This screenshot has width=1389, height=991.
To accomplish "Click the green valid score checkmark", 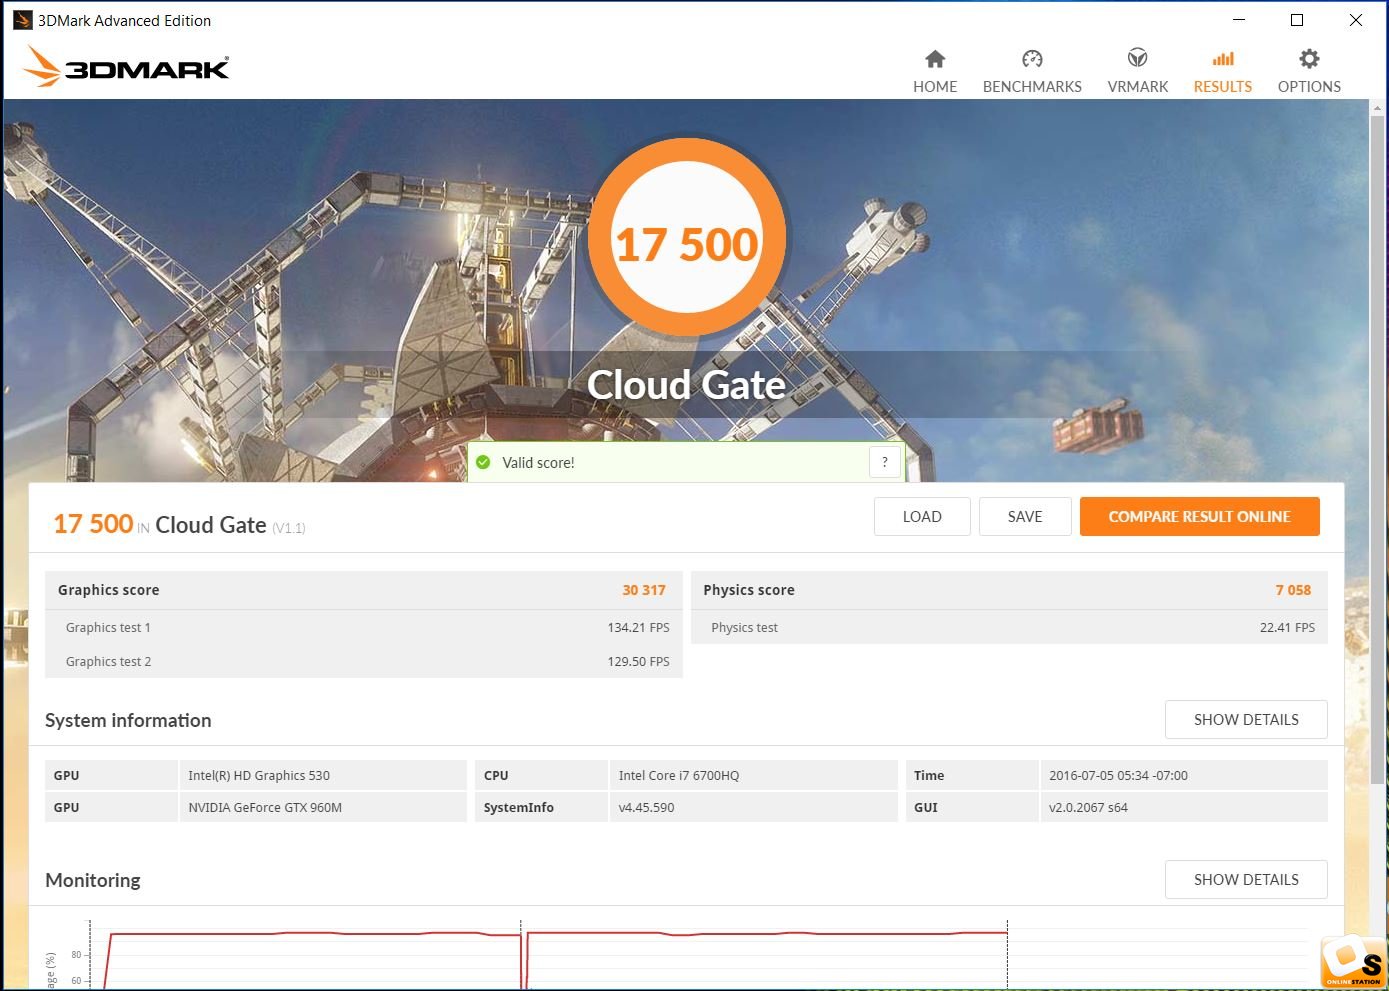I will pos(483,462).
